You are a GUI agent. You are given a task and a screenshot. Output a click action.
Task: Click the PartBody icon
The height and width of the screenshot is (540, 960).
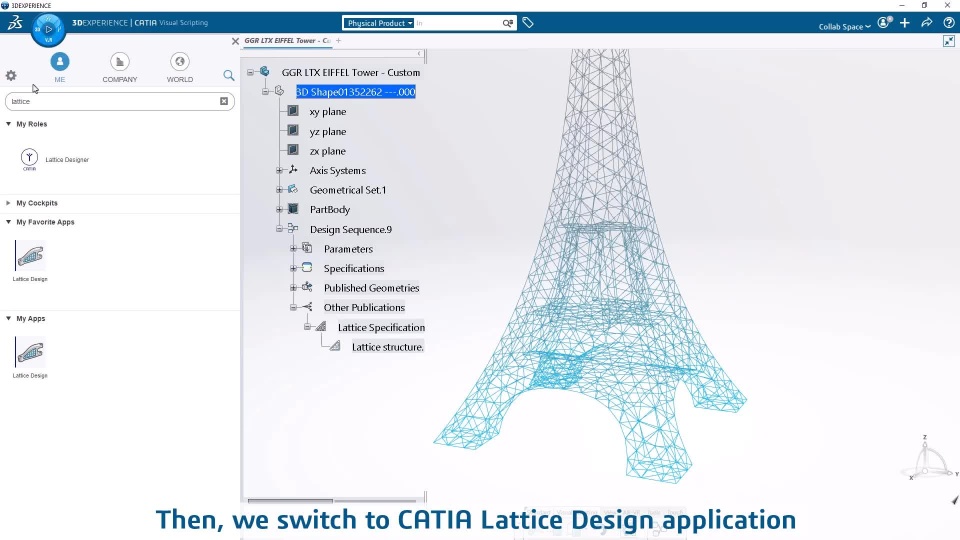coord(293,209)
